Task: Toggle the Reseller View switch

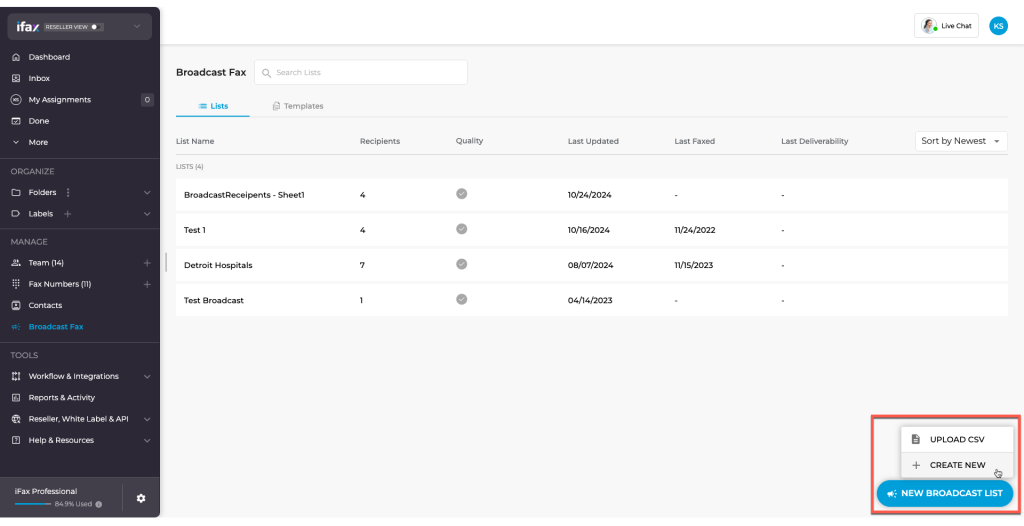Action: point(96,27)
